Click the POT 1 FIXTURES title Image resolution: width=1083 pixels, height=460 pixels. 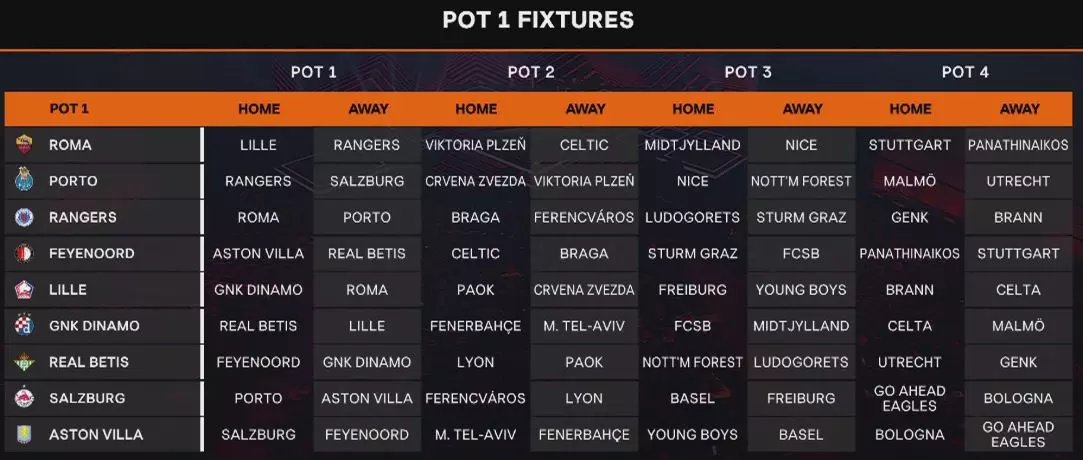coord(538,20)
